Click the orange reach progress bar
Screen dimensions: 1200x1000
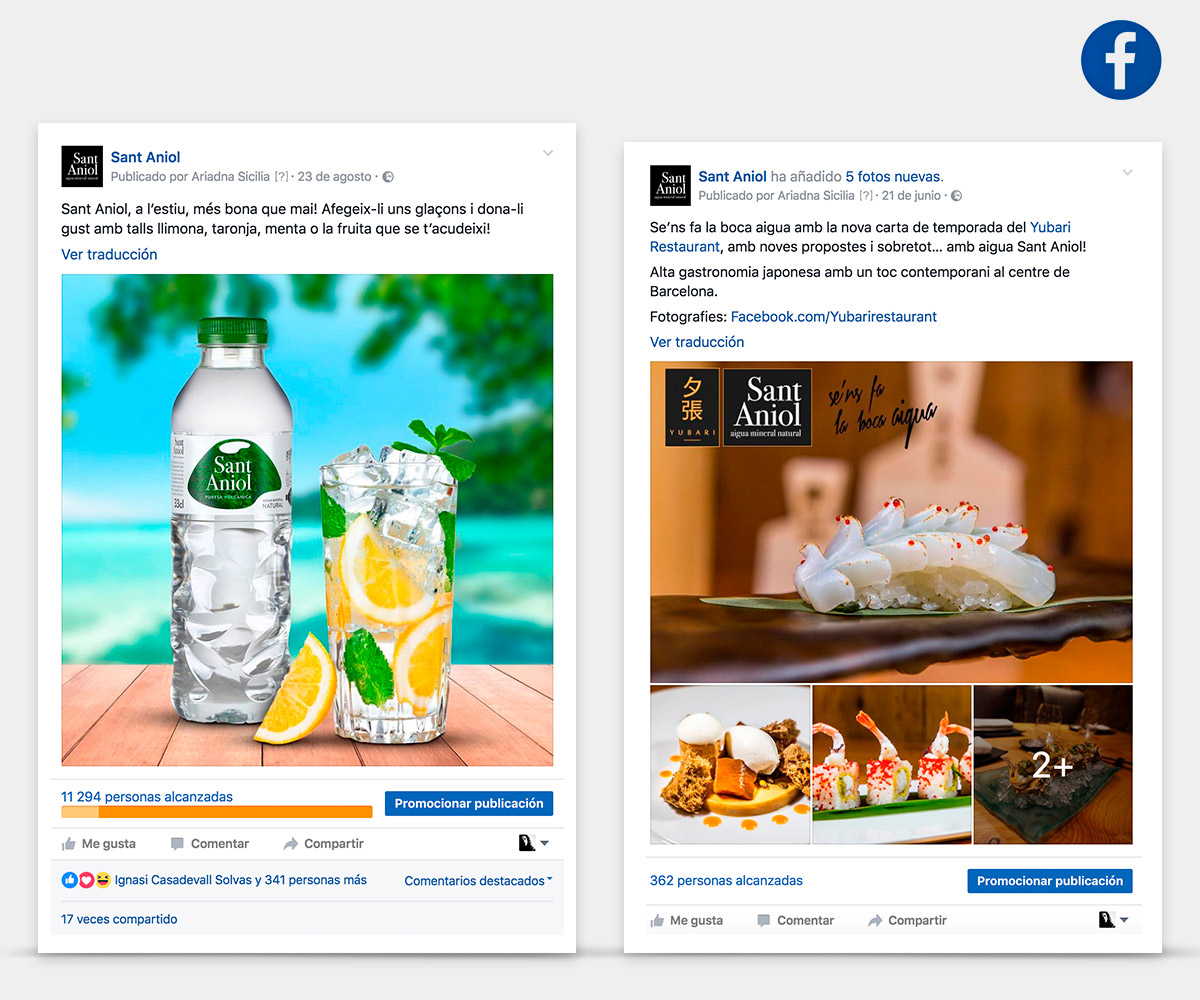pyautogui.click(x=217, y=812)
